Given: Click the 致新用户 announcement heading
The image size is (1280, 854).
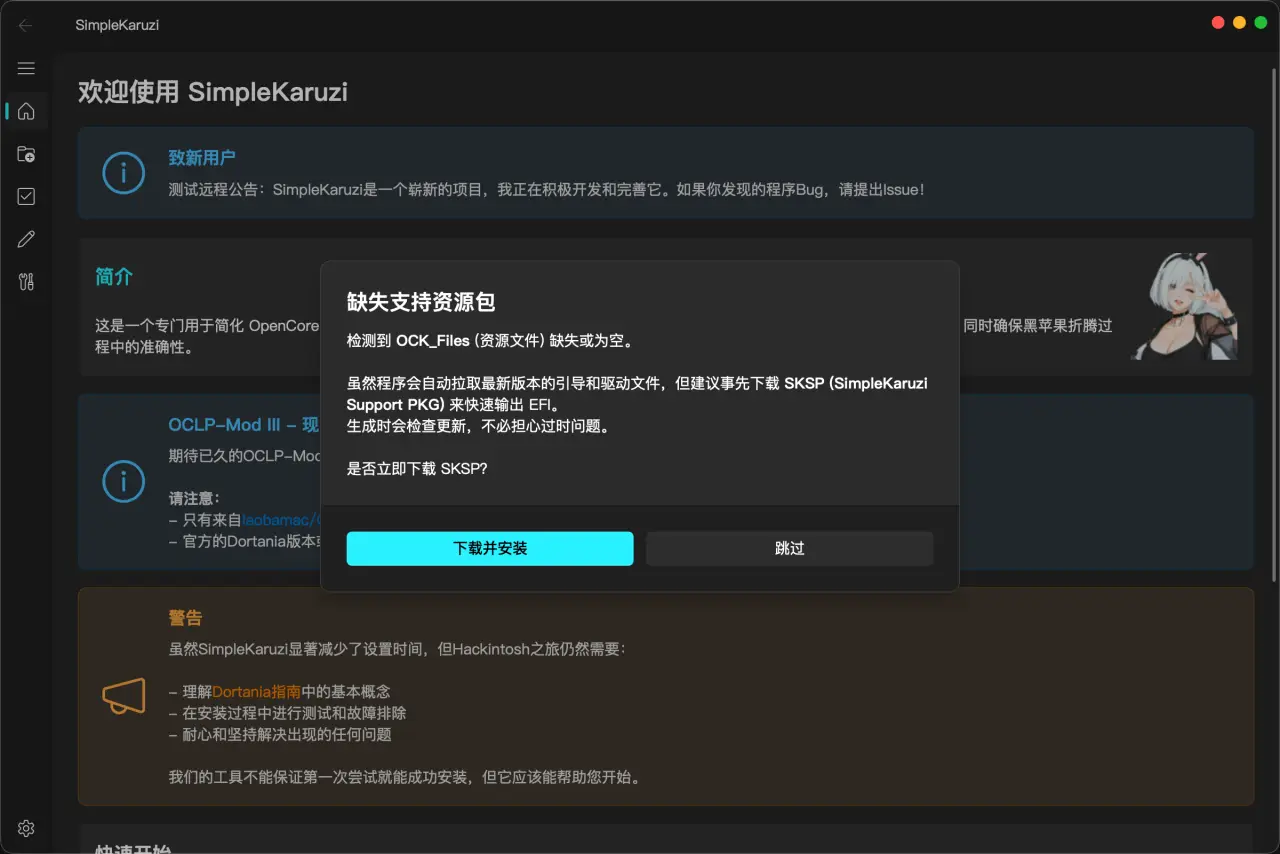Looking at the screenshot, I should (x=202, y=158).
